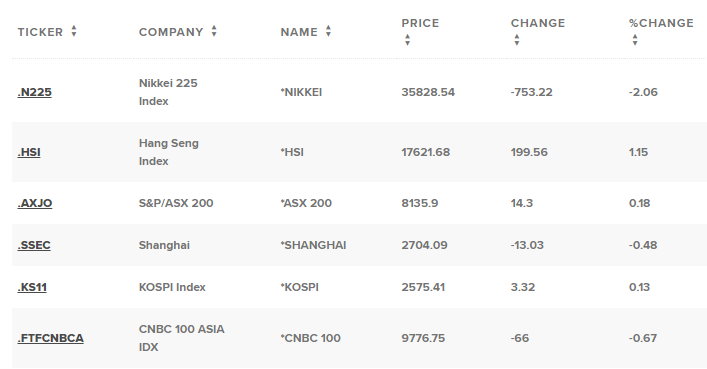Viewport: 707px width, 369px height.
Task: Click the NAME column header
Action: click(x=299, y=32)
